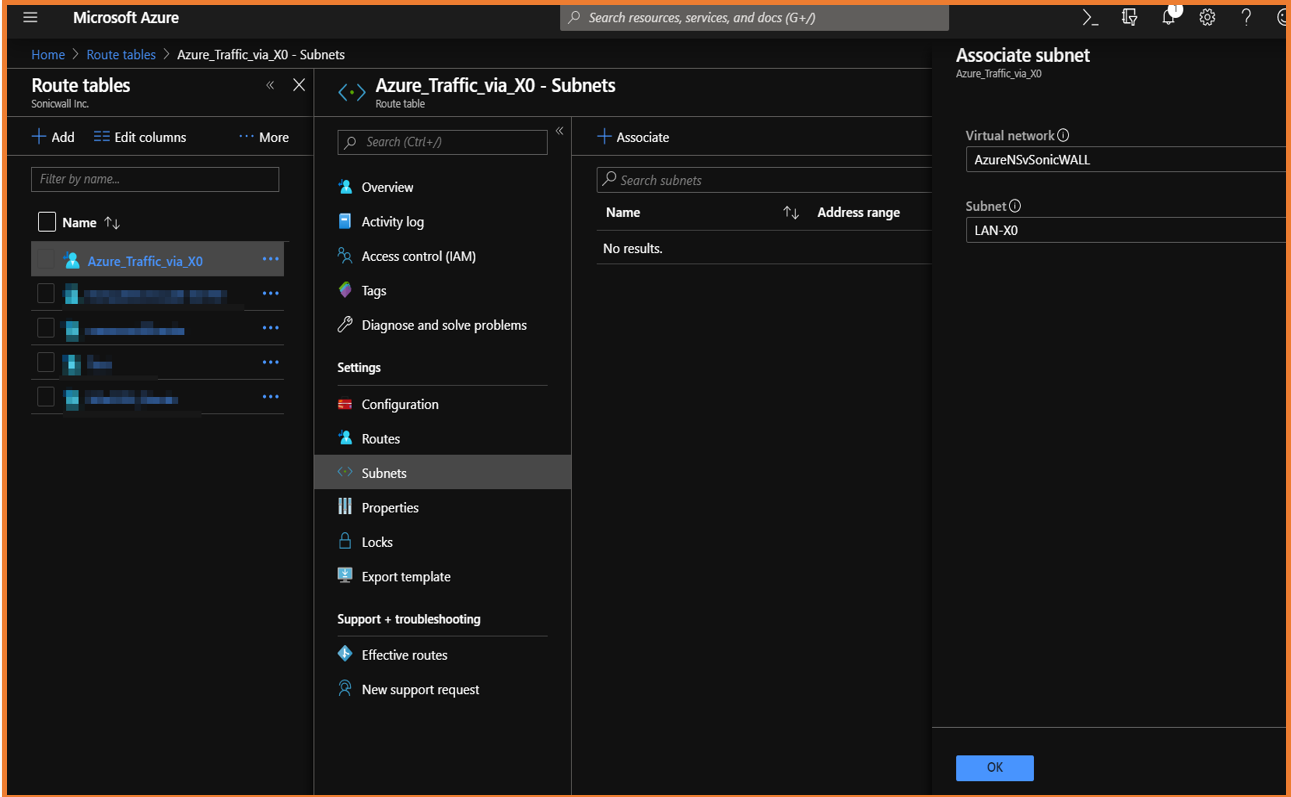1291x797 pixels.
Task: Click OK to associate subnet
Action: coord(994,767)
